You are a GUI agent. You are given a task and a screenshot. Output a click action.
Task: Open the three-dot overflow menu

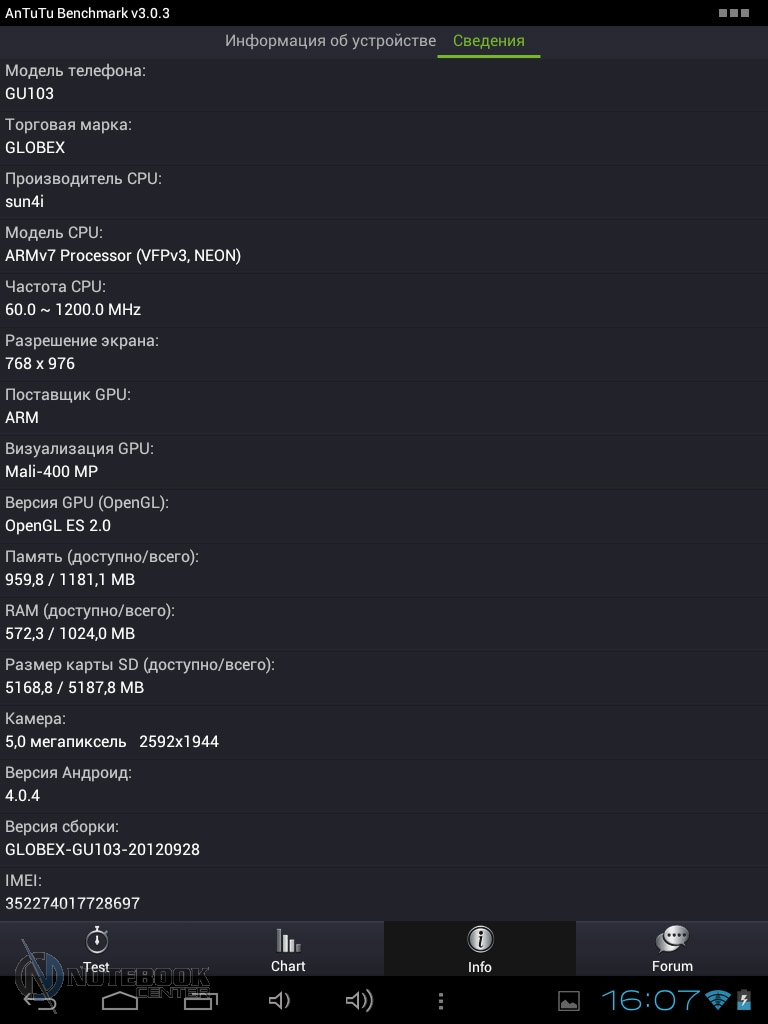click(441, 1000)
